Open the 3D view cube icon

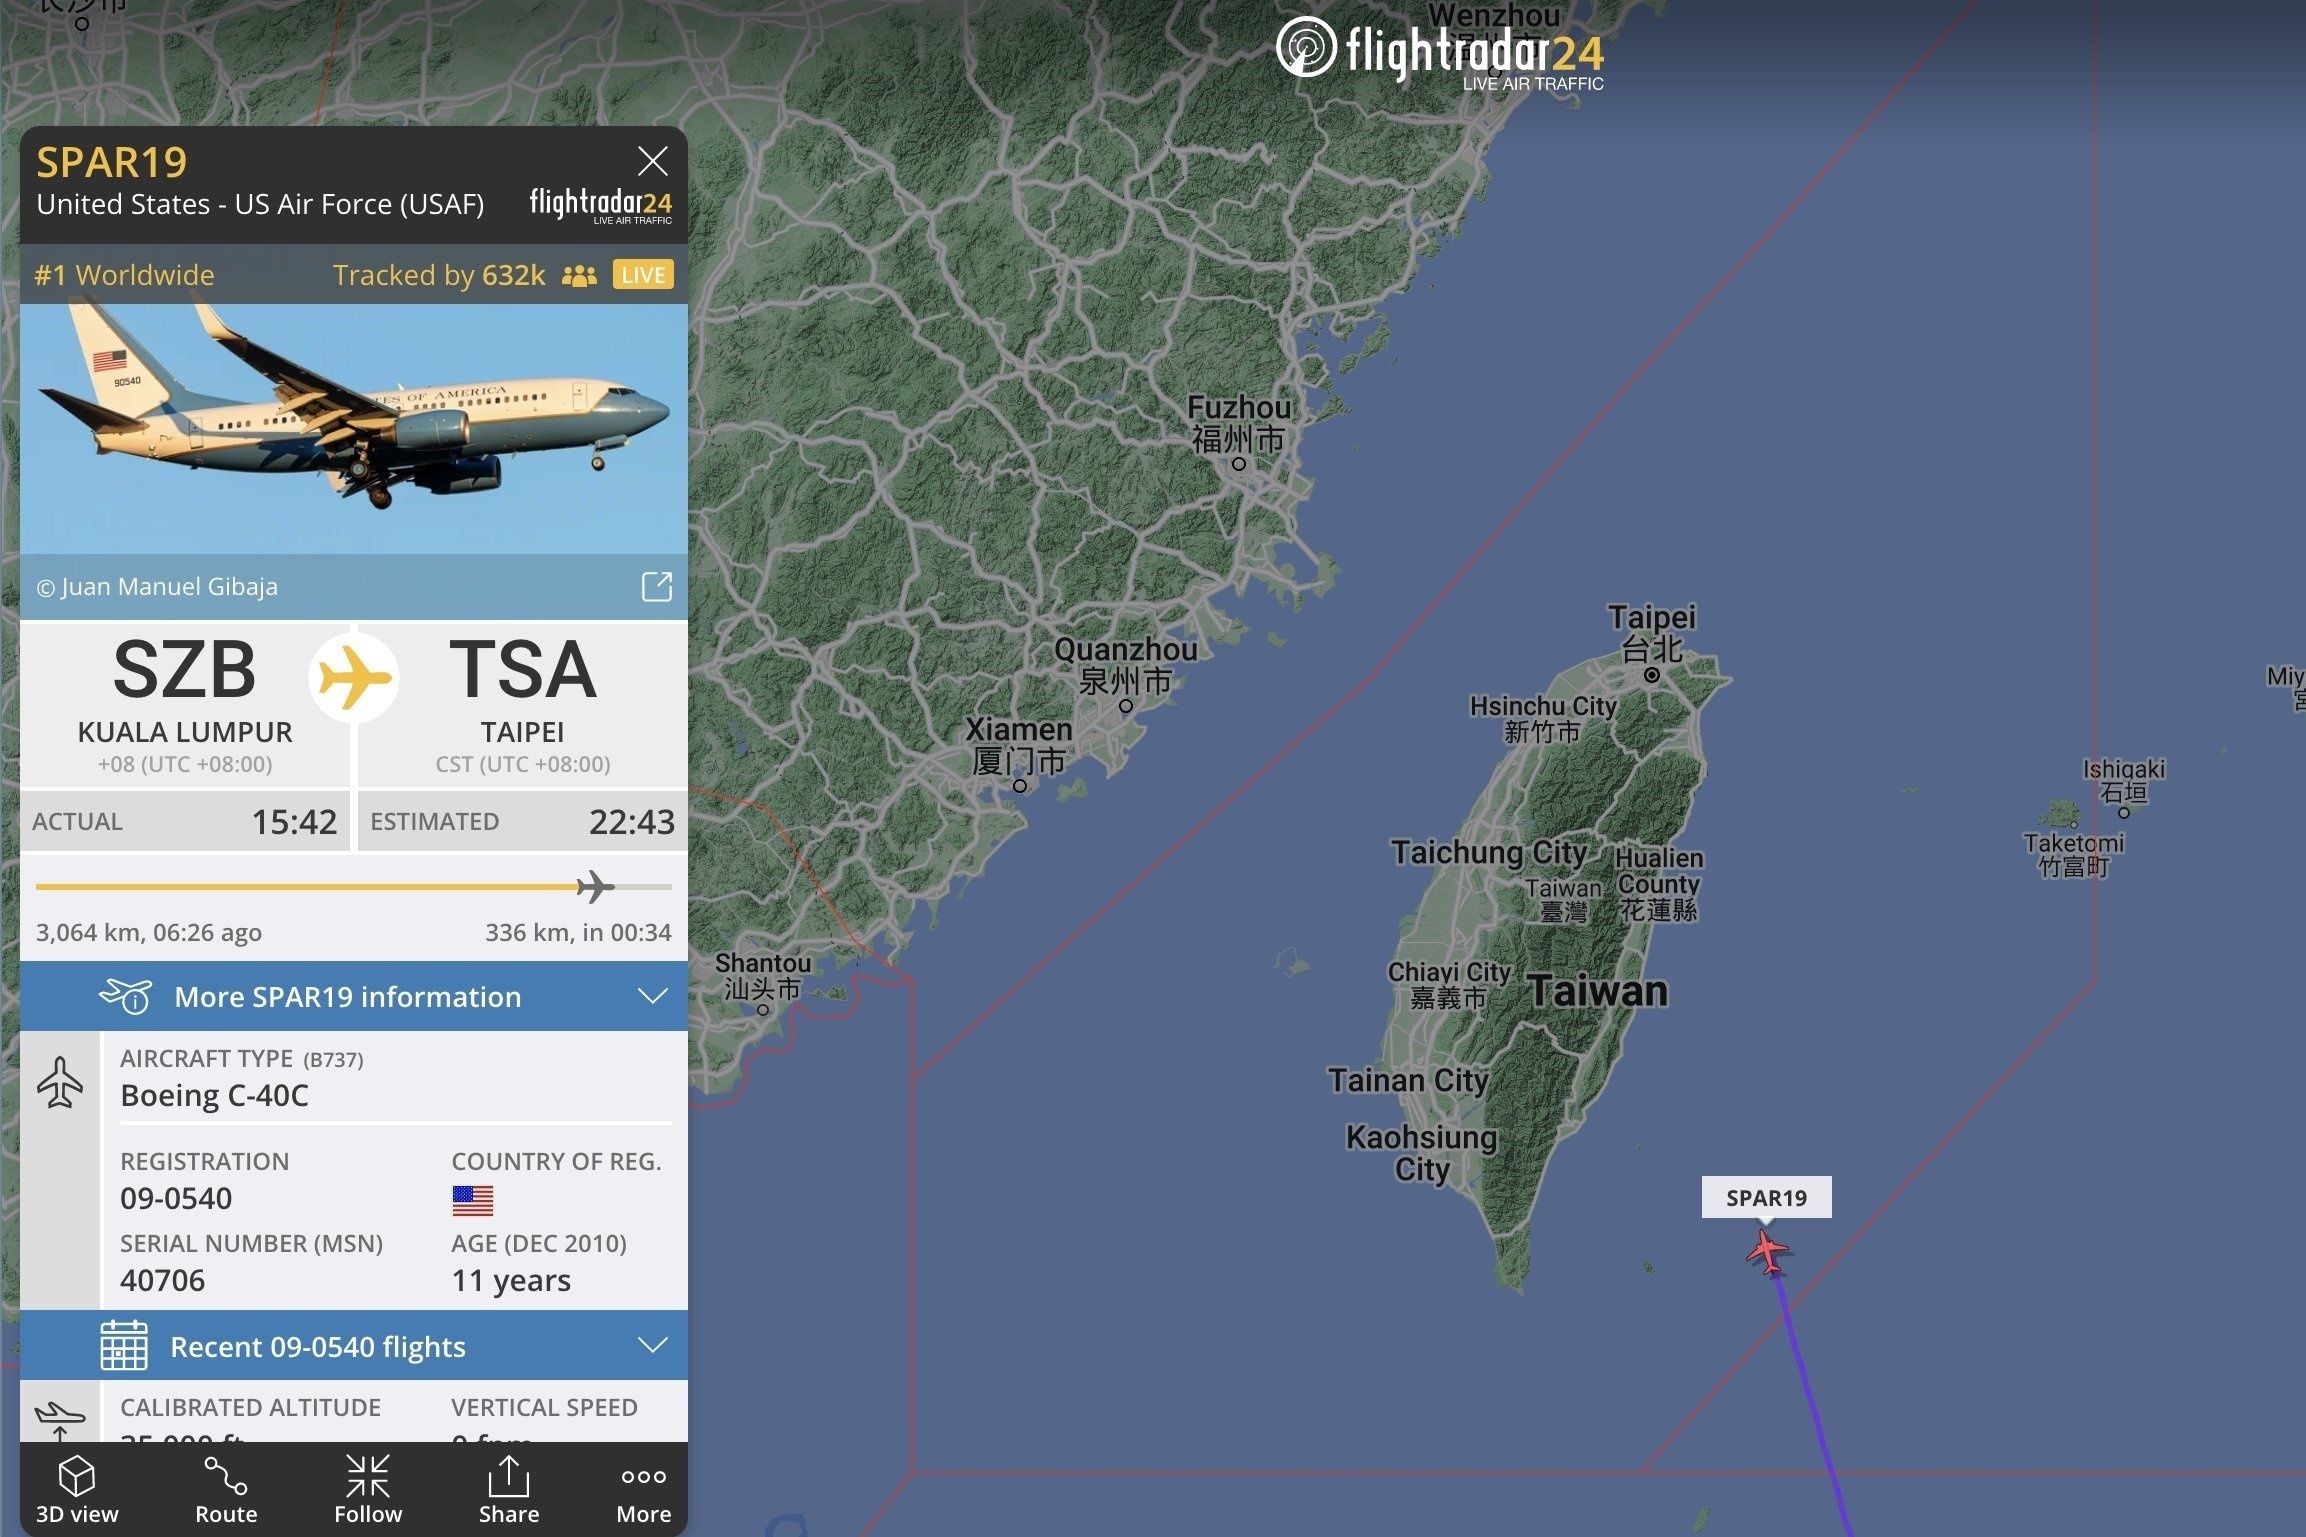(x=77, y=1476)
